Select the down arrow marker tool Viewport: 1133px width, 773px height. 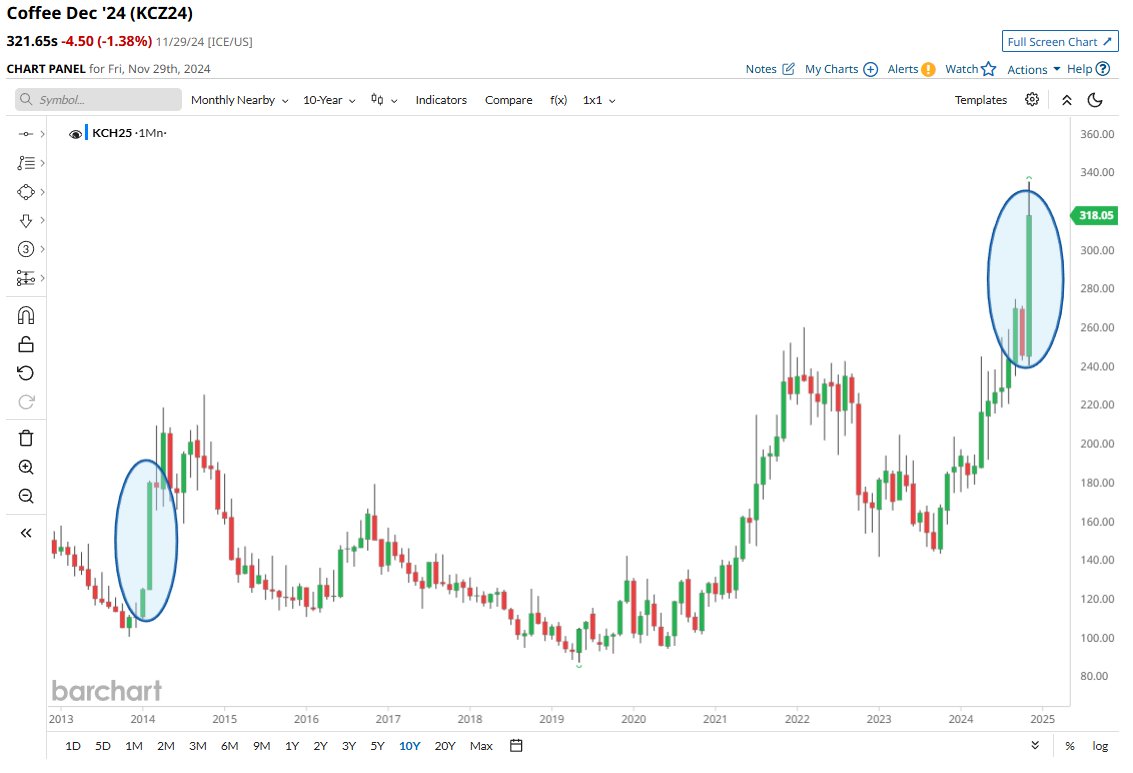pos(26,220)
